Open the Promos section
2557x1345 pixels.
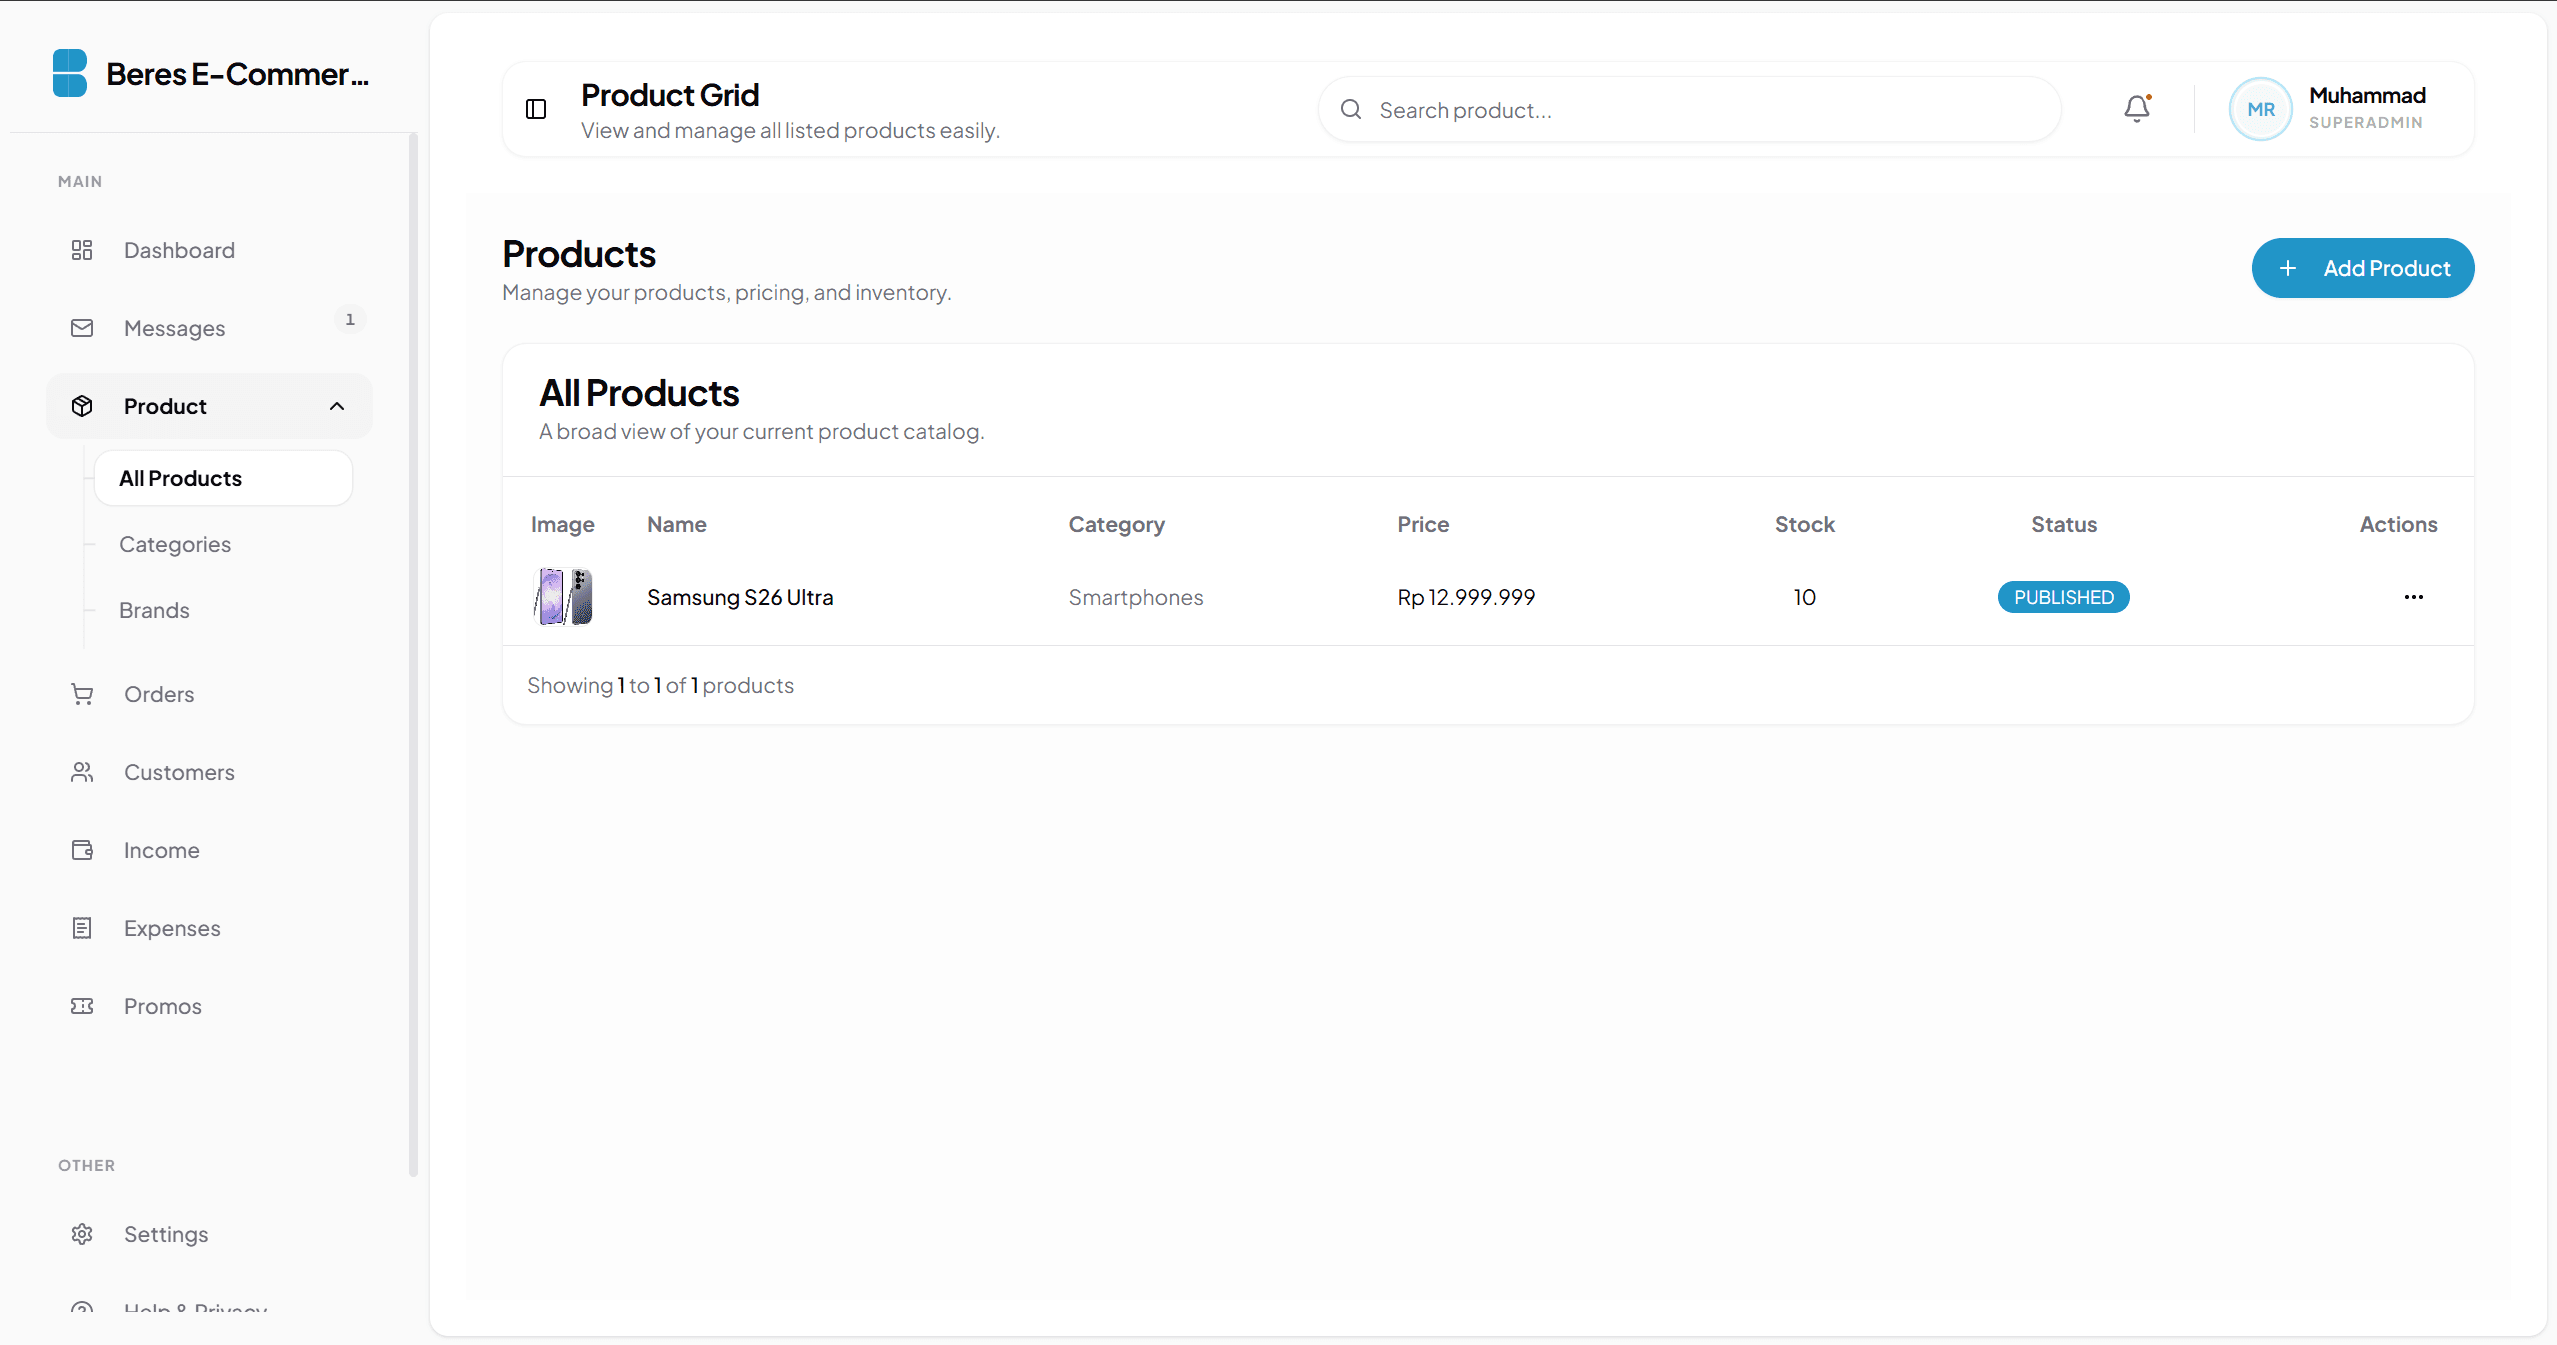tap(209, 1006)
